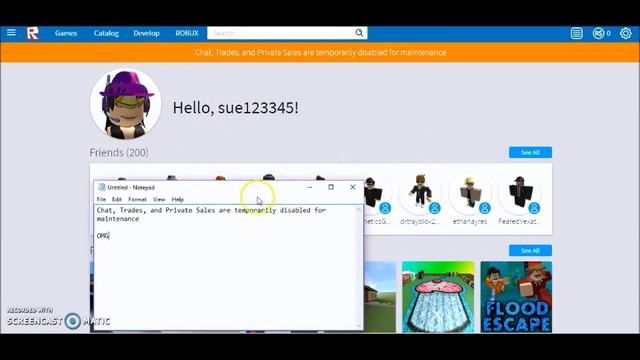Click See All above game thumbnails
640x360 pixels.
(530, 250)
